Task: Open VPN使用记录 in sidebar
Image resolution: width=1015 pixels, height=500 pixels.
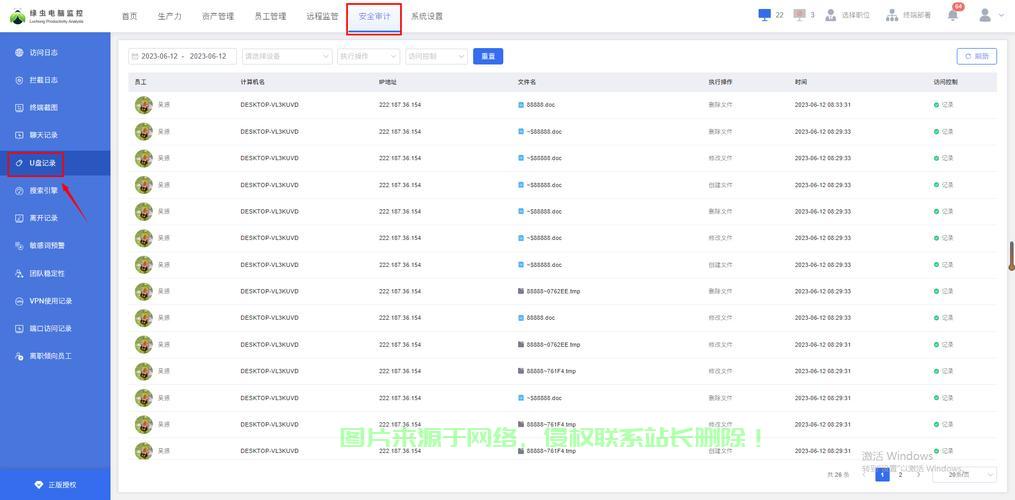Action: click(50, 301)
